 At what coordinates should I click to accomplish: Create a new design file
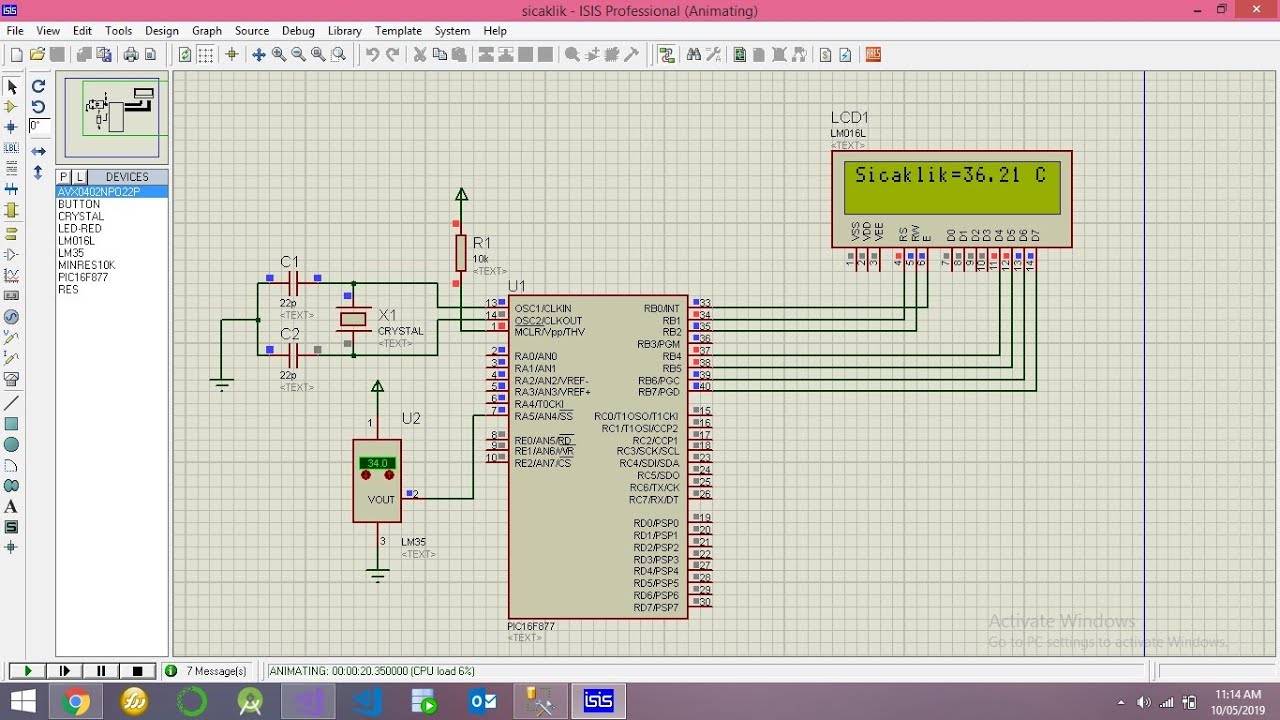point(16,55)
